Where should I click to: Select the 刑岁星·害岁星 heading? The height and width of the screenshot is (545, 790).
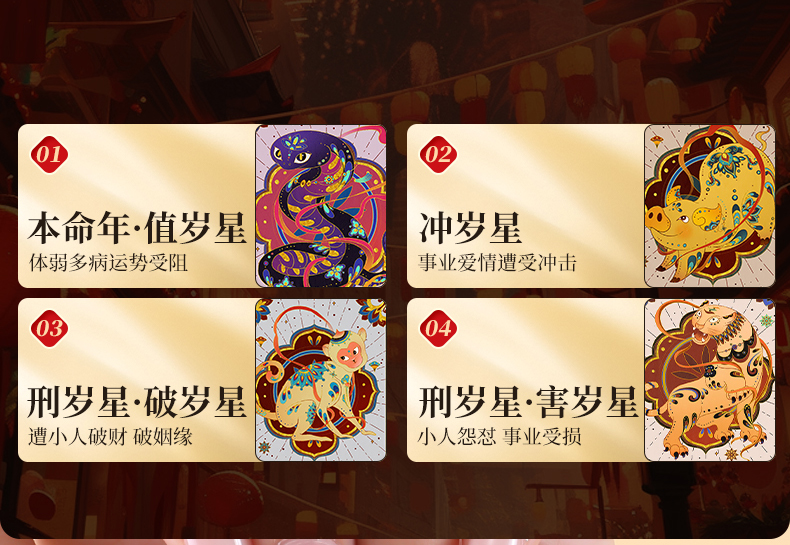[x=528, y=402]
